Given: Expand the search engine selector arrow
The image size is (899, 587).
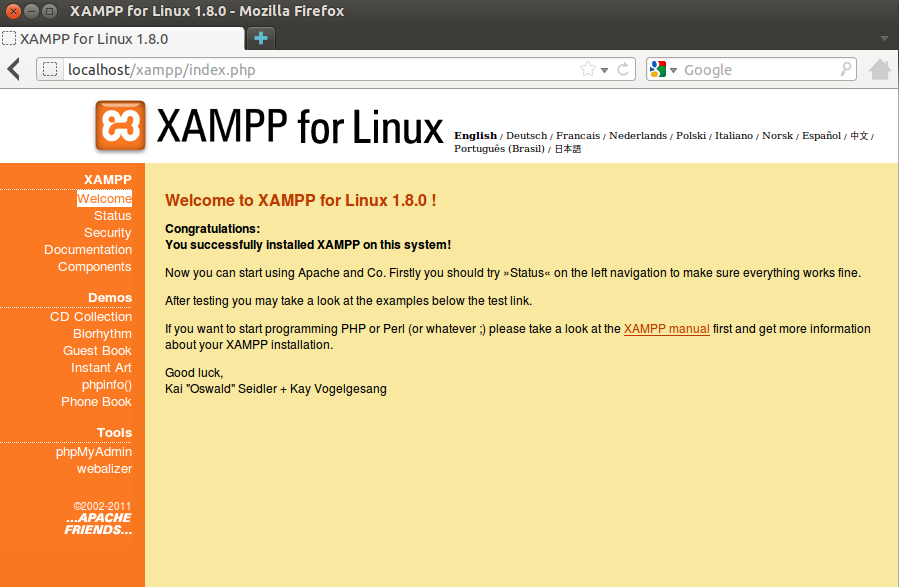Looking at the screenshot, I should [x=673, y=70].
